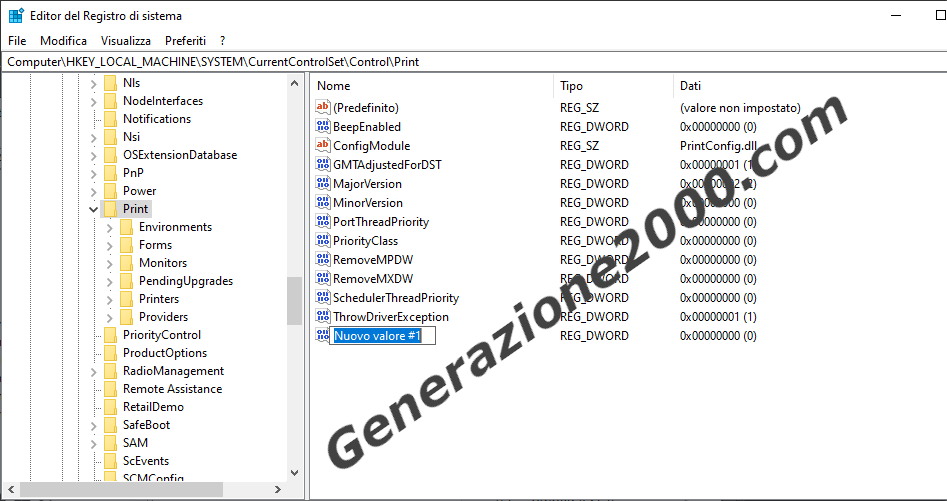Image resolution: width=947 pixels, height=501 pixels.
Task: Click the registry path address bar
Action: pos(474,62)
